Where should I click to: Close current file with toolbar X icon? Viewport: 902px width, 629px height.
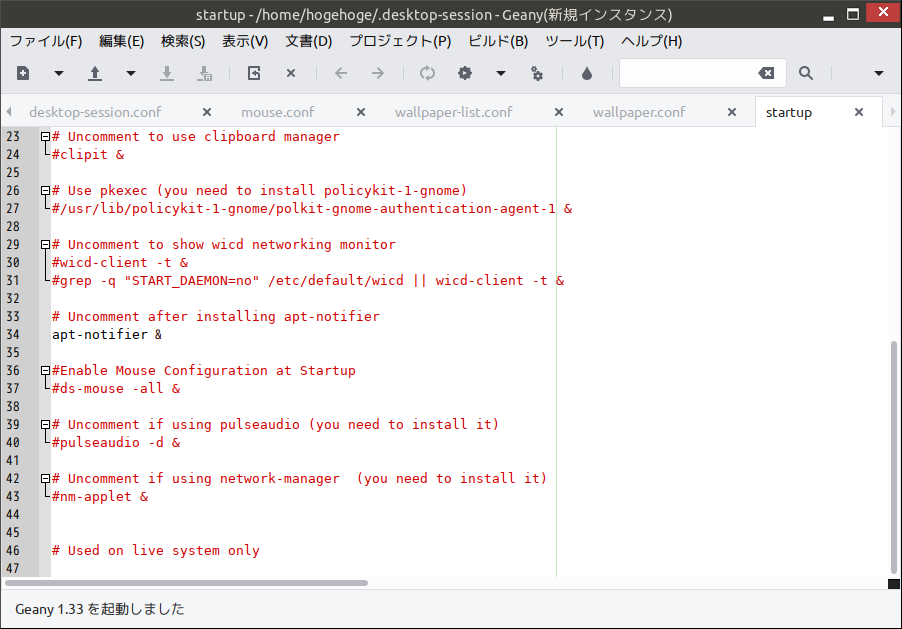(291, 73)
